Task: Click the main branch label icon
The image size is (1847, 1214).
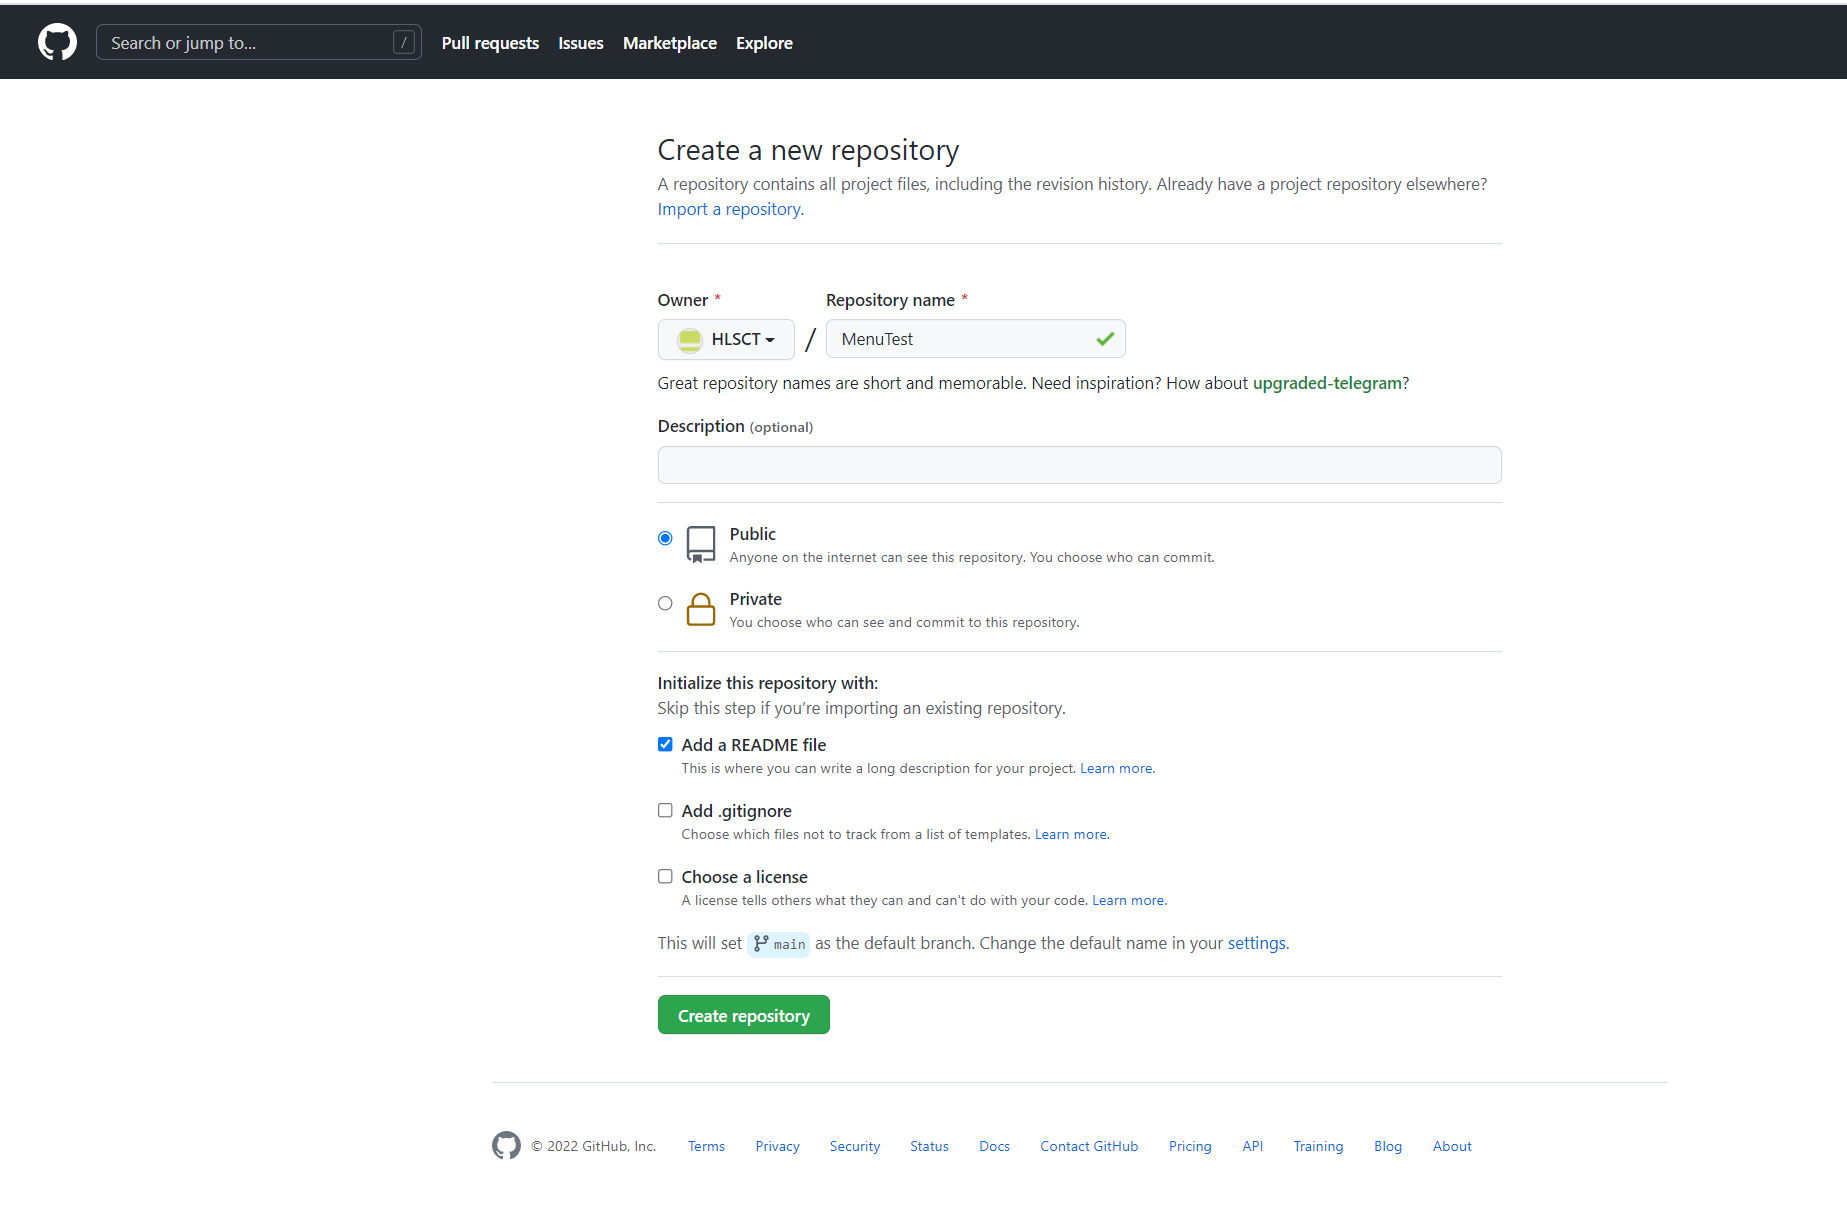Action: [x=761, y=943]
